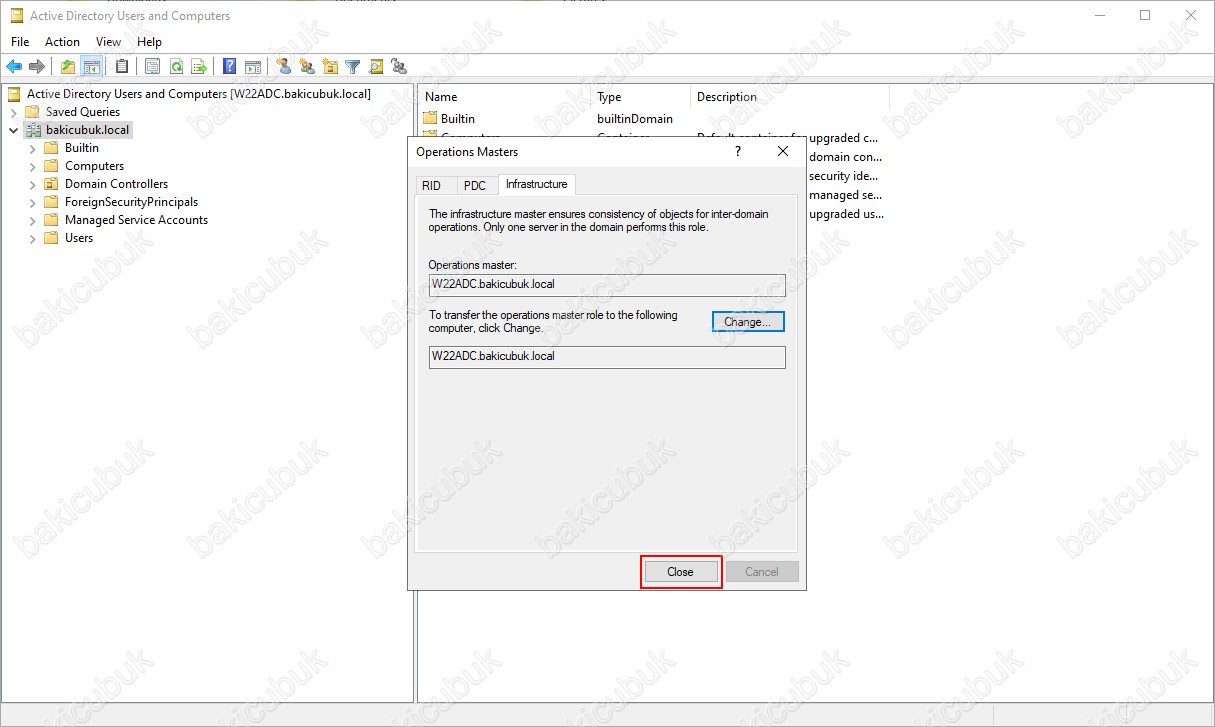Click the transfer target computer field
The height and width of the screenshot is (727, 1215).
click(x=607, y=356)
